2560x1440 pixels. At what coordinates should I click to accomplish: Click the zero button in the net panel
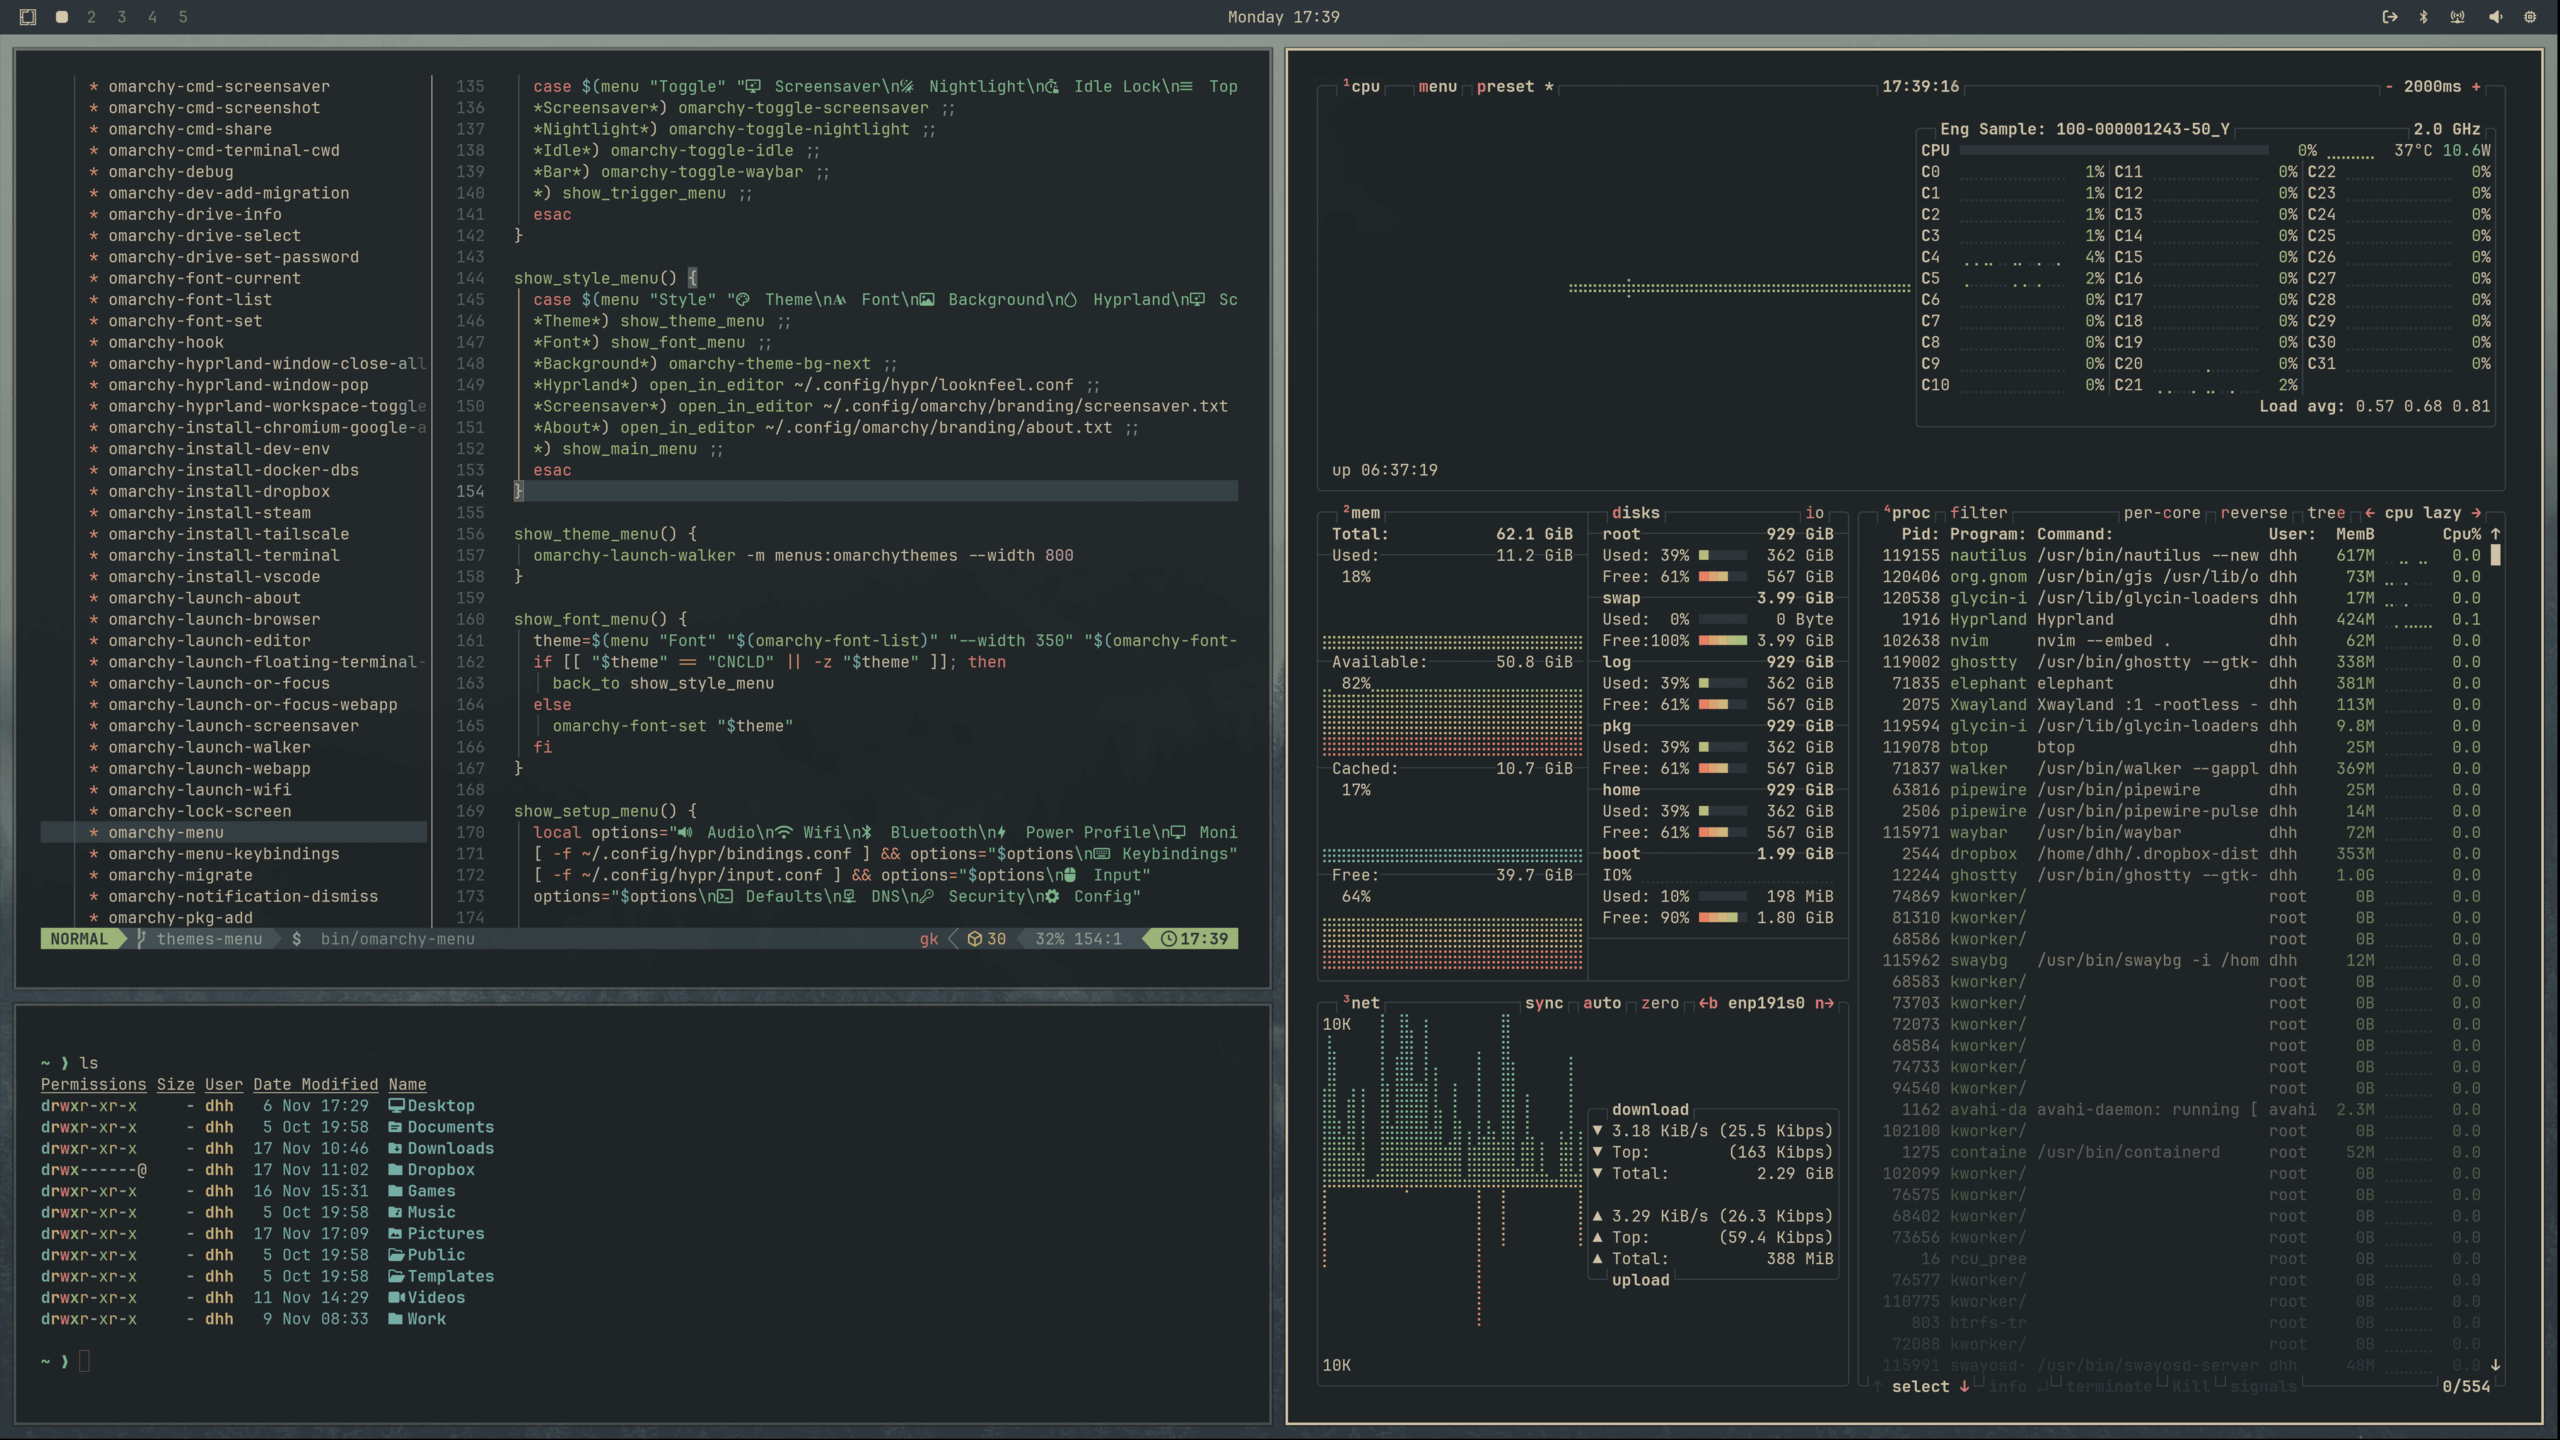click(x=1659, y=1003)
